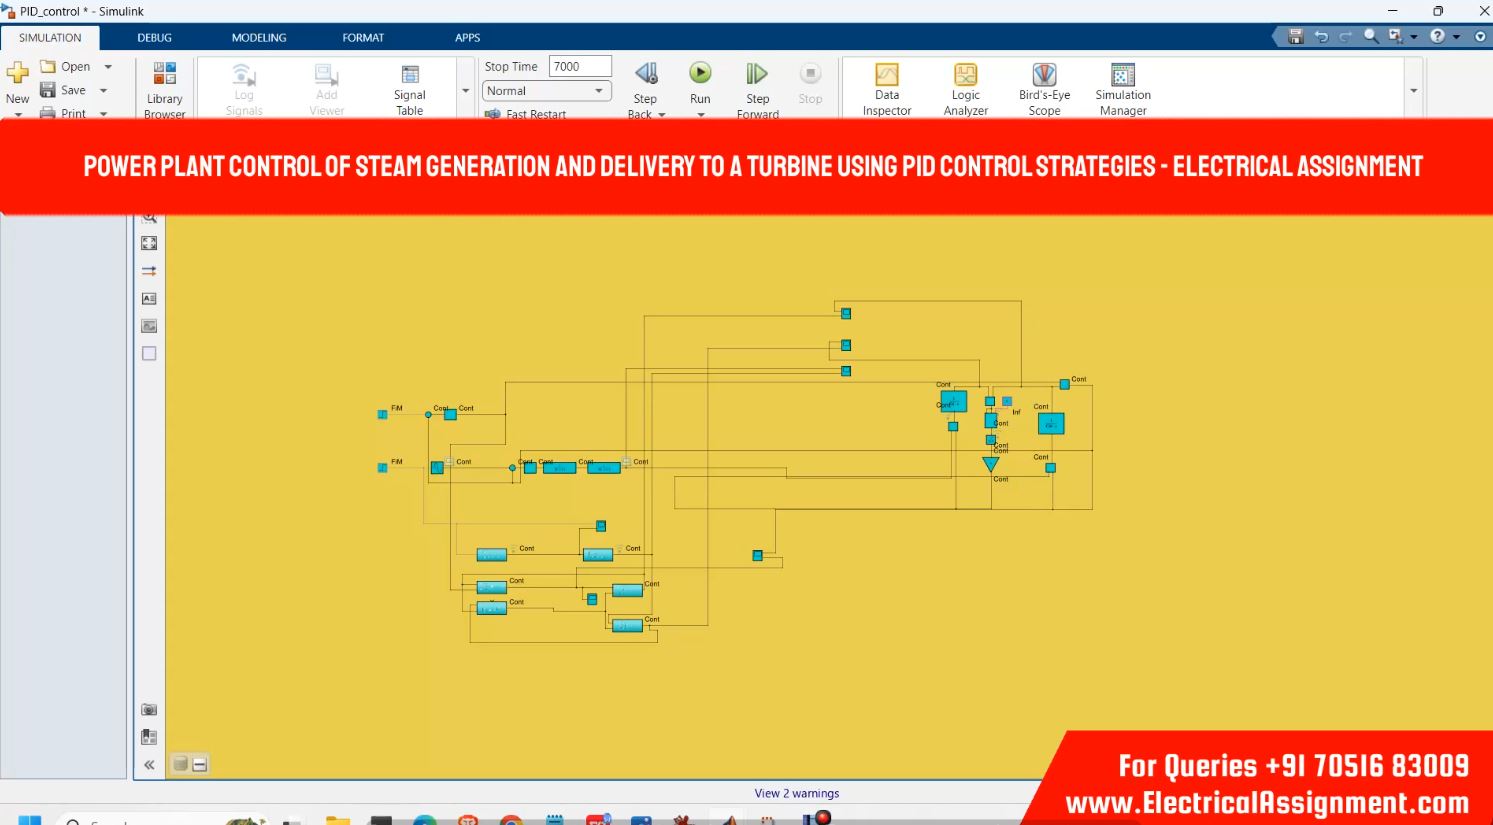The height and width of the screenshot is (825, 1493).
Task: Click the Stop Time input field
Action: pos(580,67)
